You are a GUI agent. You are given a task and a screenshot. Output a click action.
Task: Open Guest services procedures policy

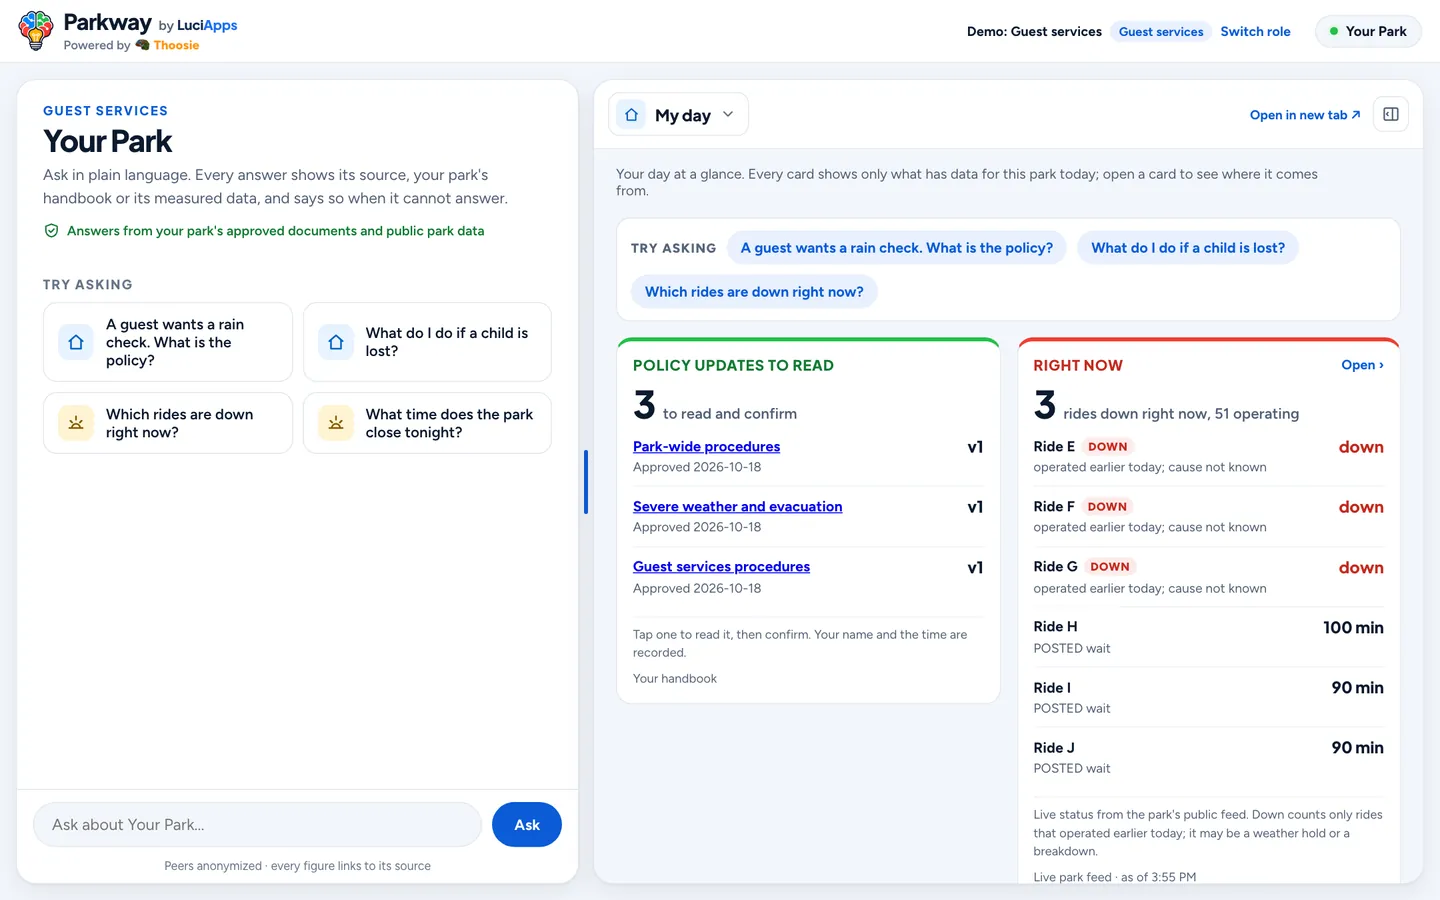721,566
